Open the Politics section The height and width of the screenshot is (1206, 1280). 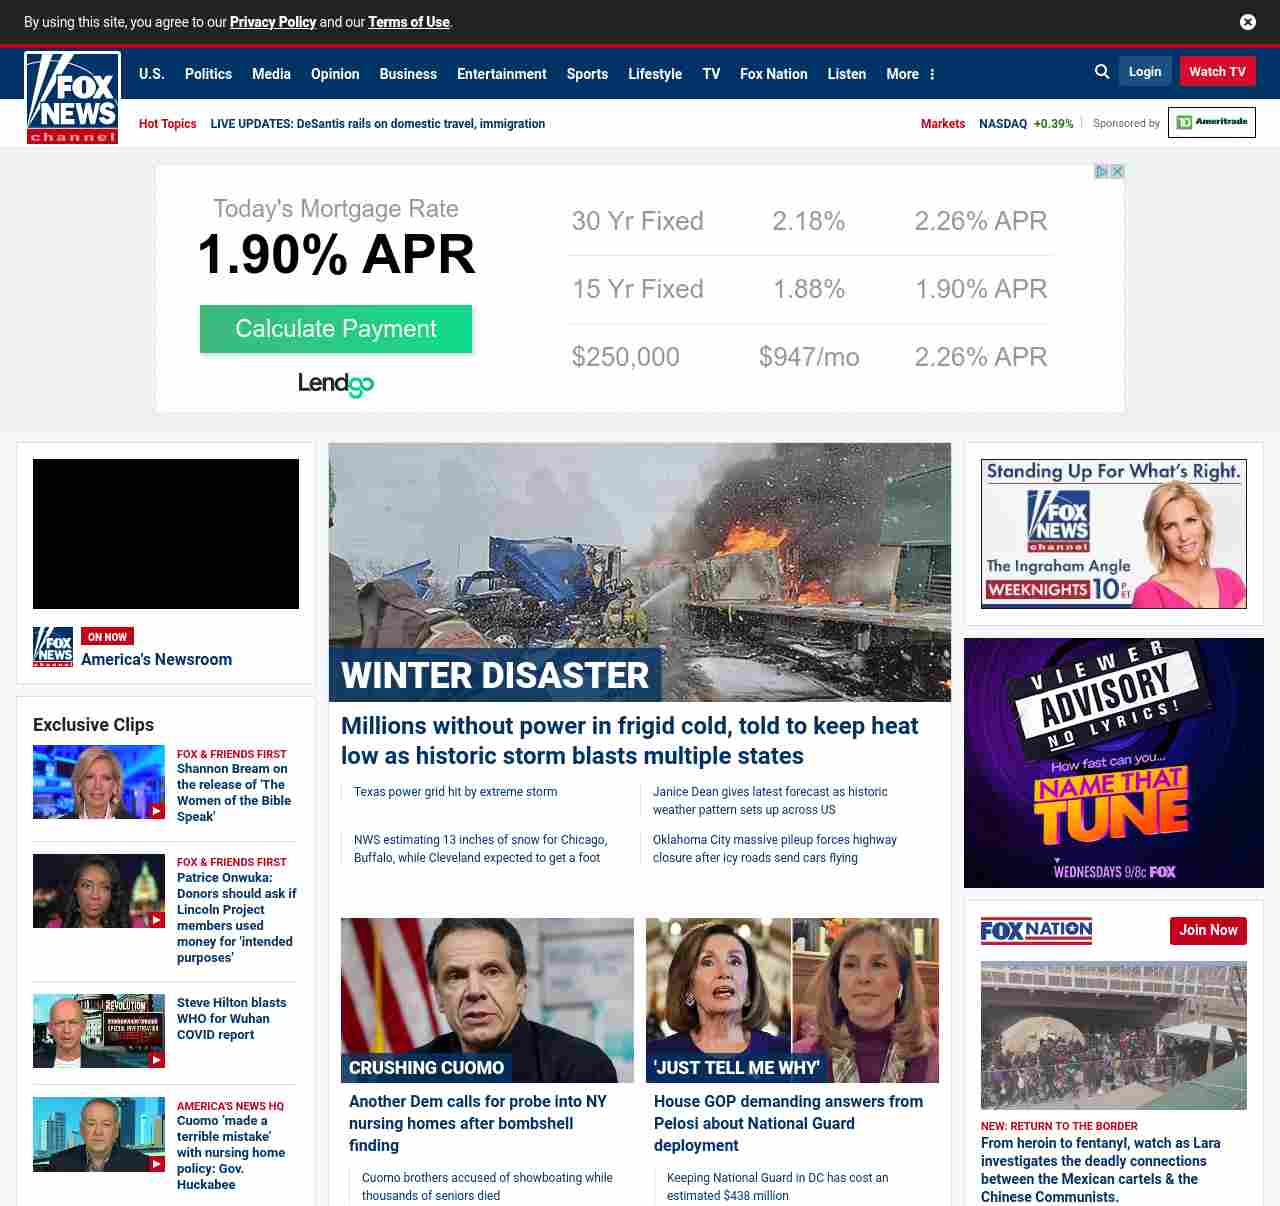tap(208, 74)
